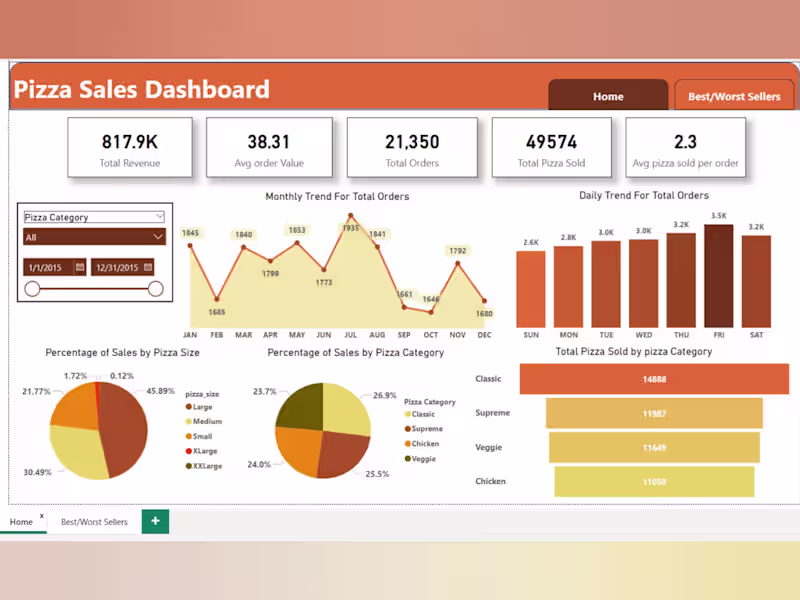Click the Best/Worst Sellers button at top right
The height and width of the screenshot is (600, 800).
(735, 96)
